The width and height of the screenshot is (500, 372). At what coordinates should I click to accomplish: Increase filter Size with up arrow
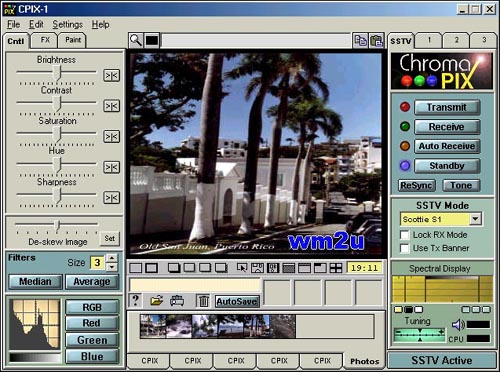point(112,258)
